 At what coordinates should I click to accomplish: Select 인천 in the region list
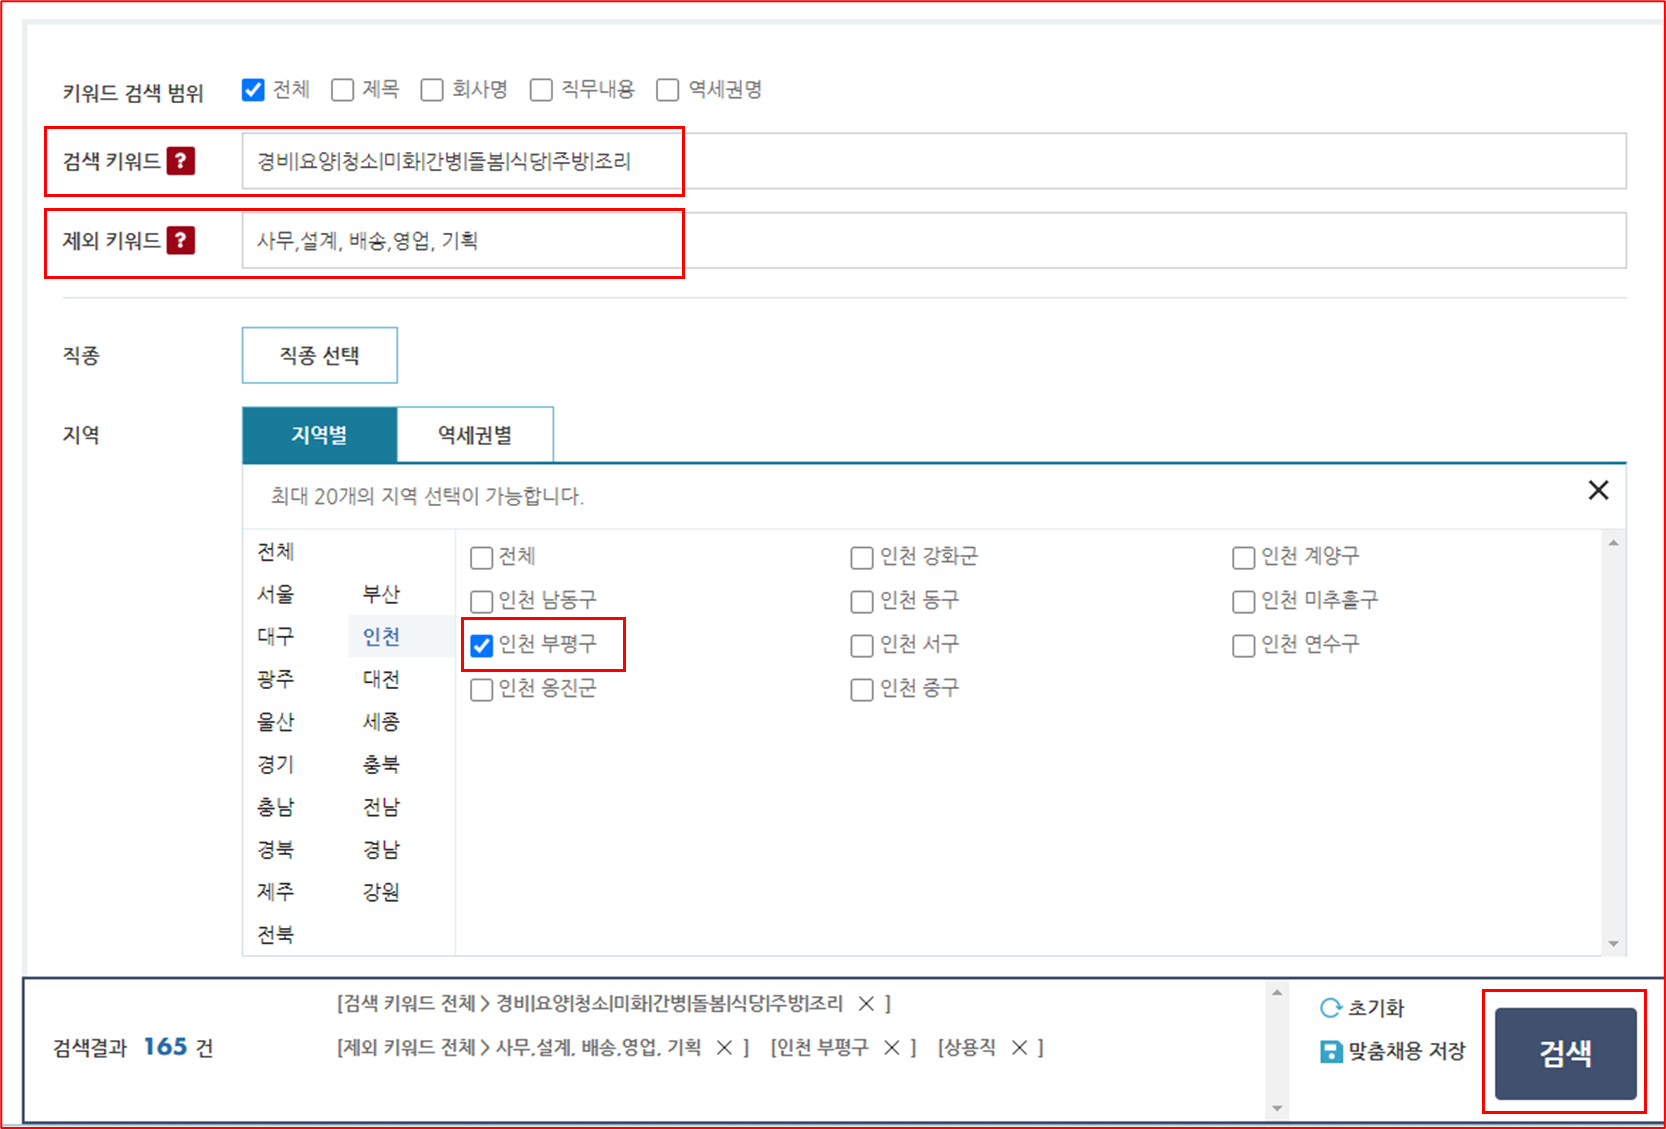[381, 636]
